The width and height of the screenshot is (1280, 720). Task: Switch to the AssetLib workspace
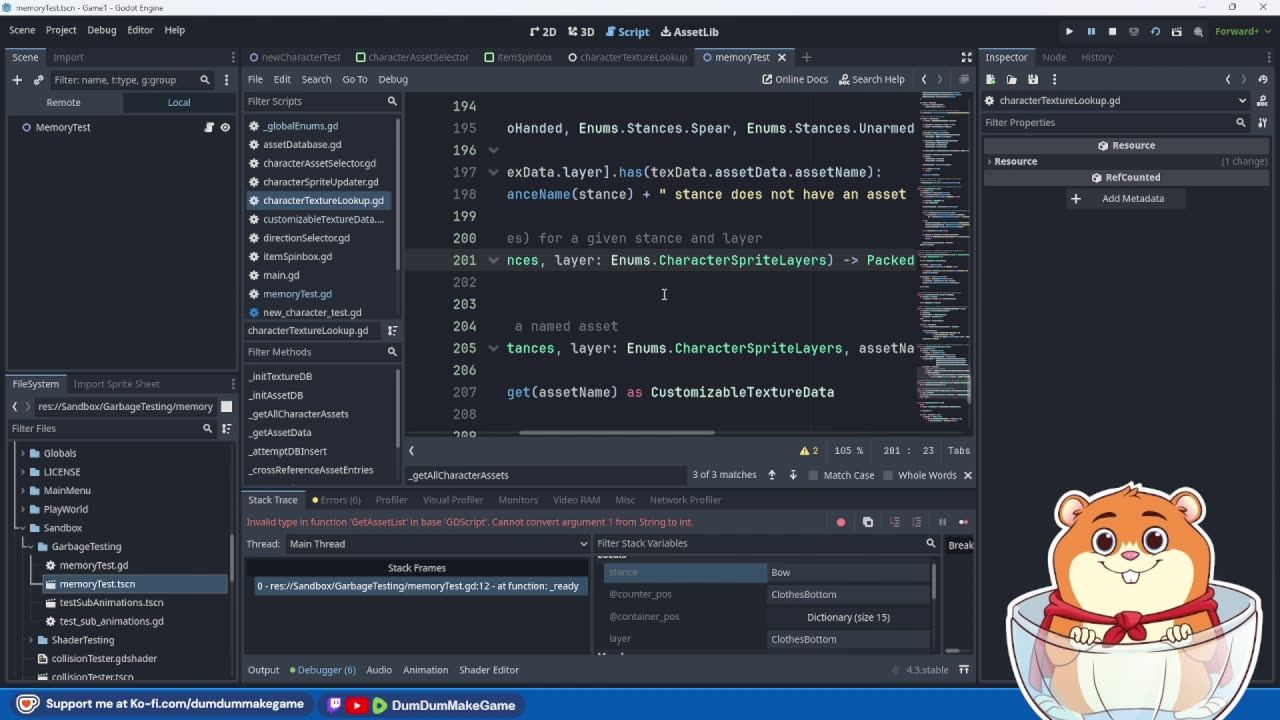coord(688,32)
